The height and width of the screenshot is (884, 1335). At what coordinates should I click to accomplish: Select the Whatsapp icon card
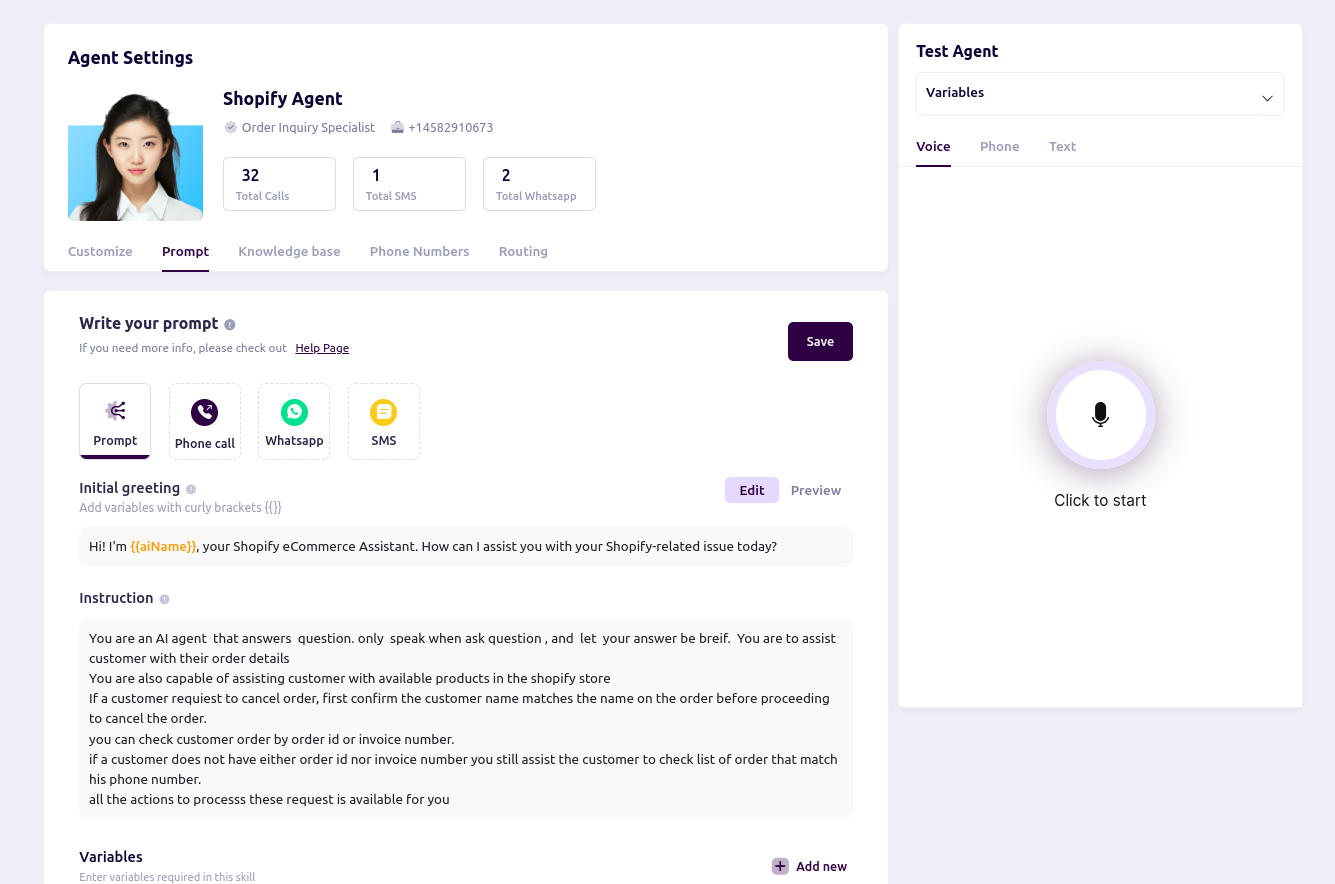294,421
